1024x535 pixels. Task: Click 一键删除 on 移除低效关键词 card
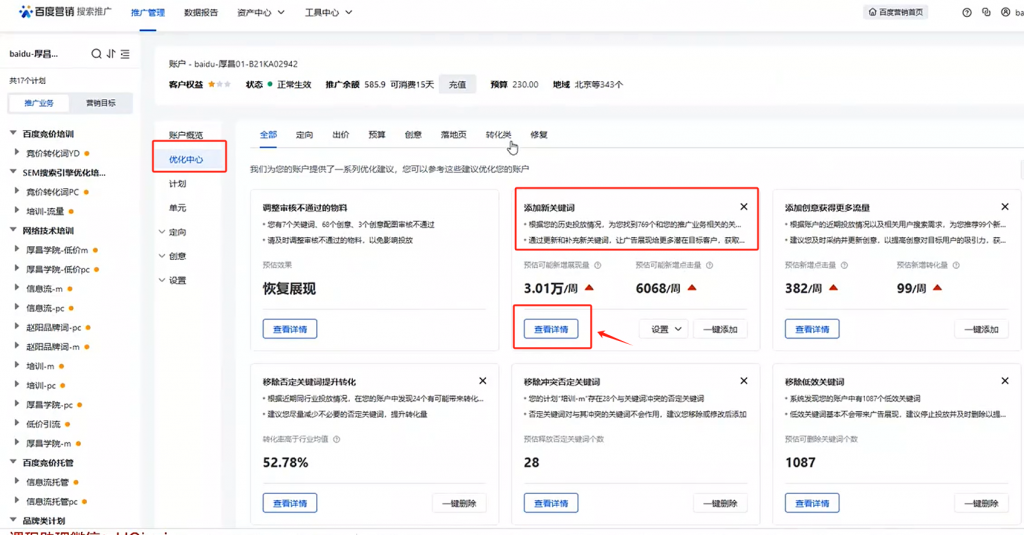(x=982, y=503)
